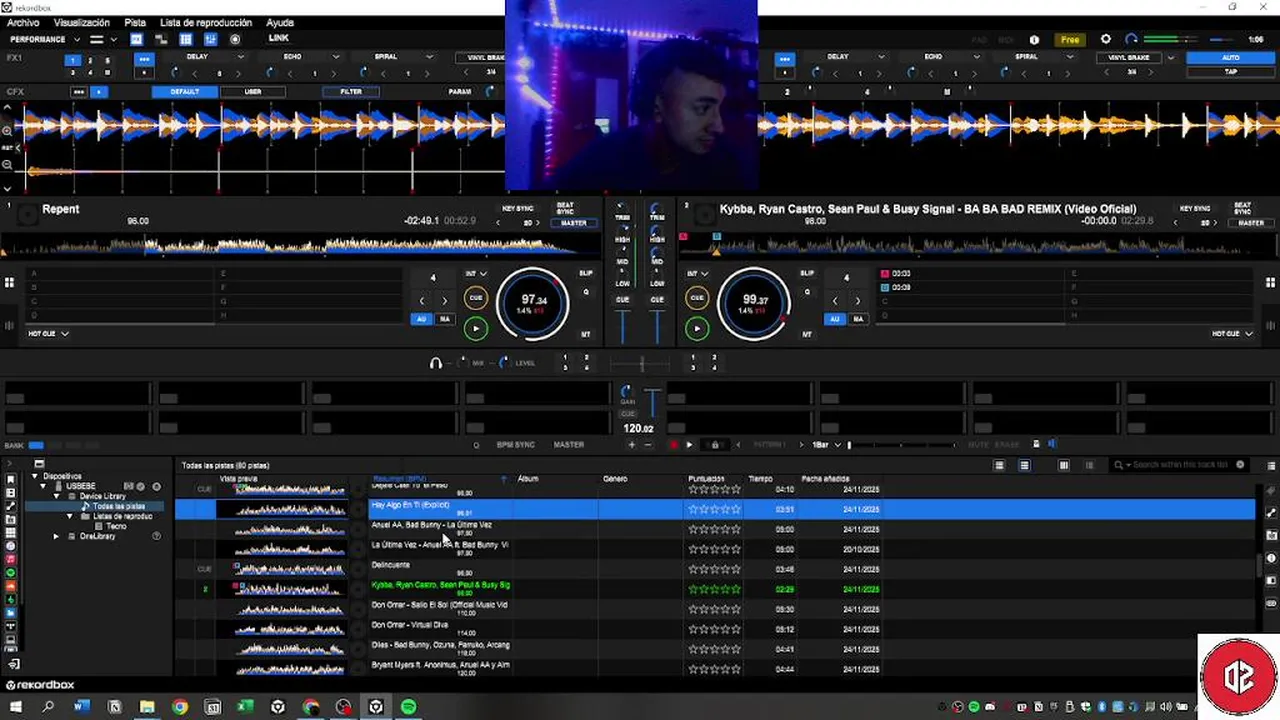Select track Delincuente

(x=391, y=565)
